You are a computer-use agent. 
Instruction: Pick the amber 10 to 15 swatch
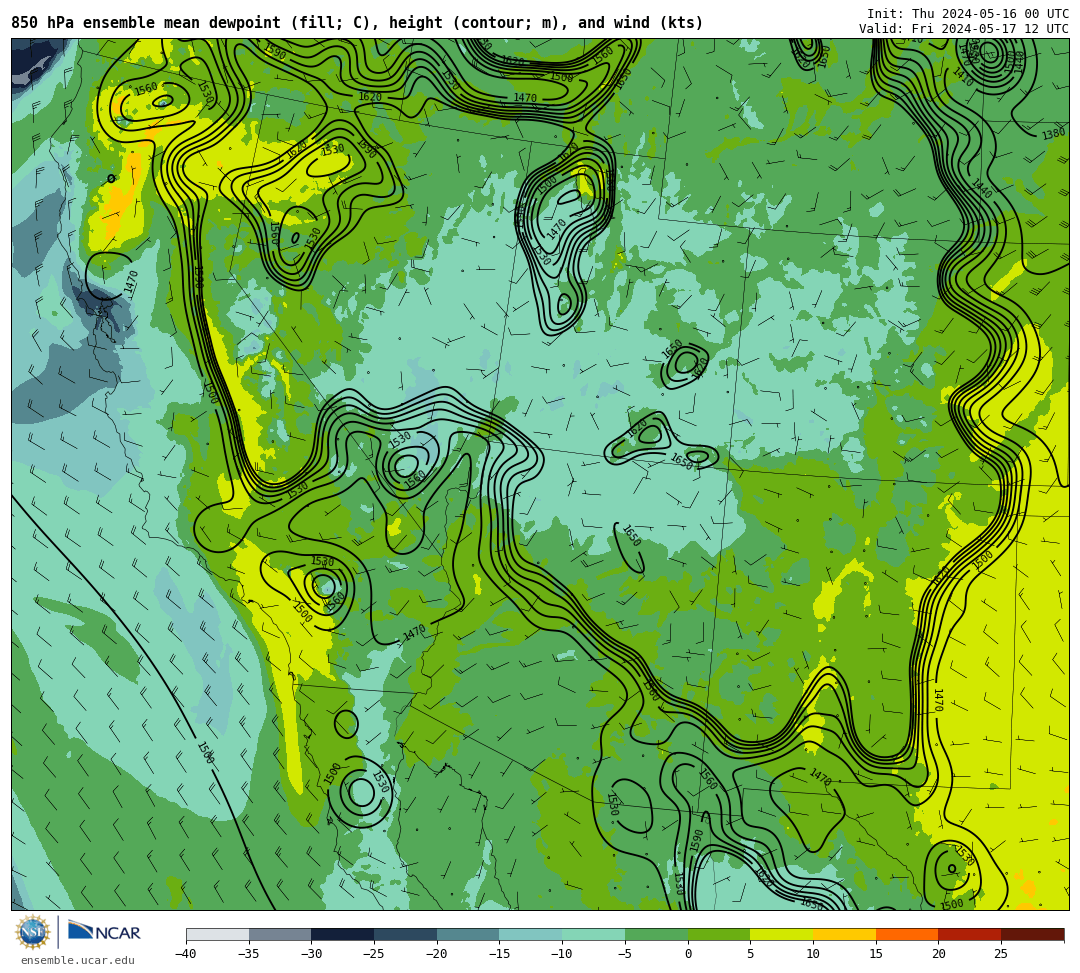[844, 934]
